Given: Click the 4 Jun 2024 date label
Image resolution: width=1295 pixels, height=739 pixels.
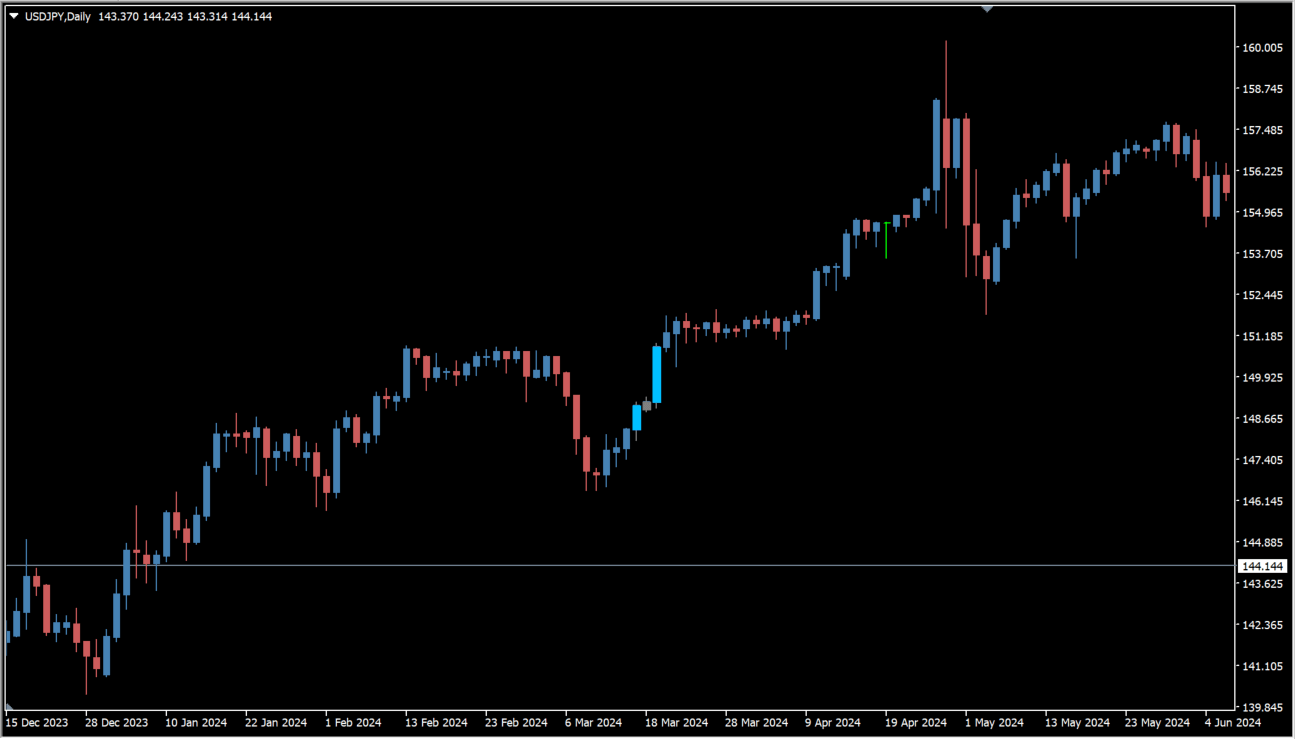Looking at the screenshot, I should 1233,723.
